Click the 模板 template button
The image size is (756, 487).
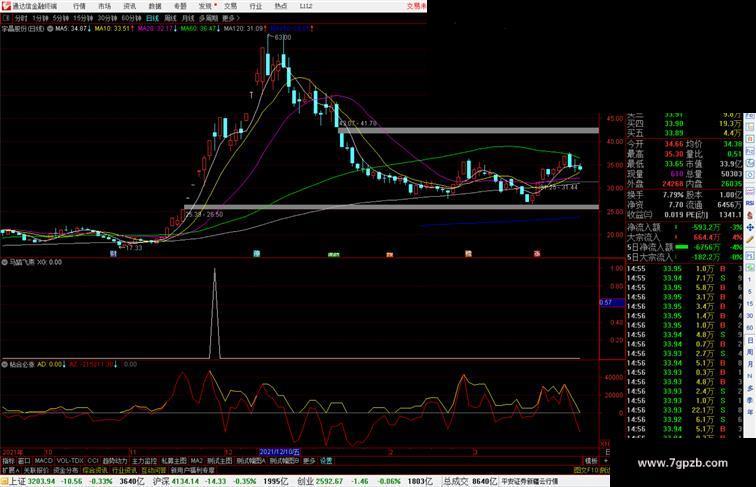(591, 461)
